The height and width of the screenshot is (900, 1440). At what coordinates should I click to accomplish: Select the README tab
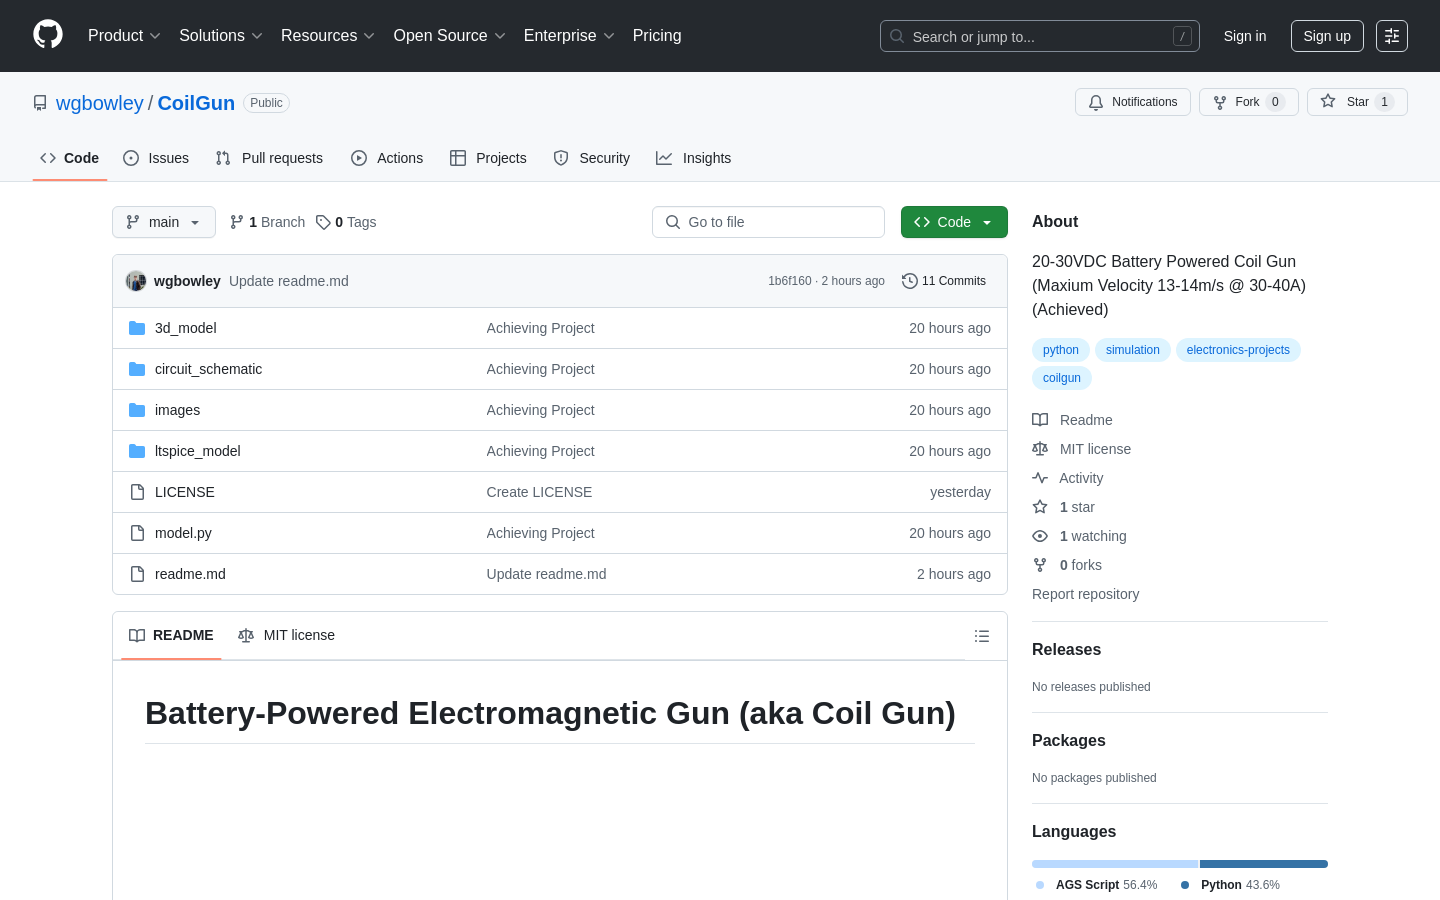point(171,636)
